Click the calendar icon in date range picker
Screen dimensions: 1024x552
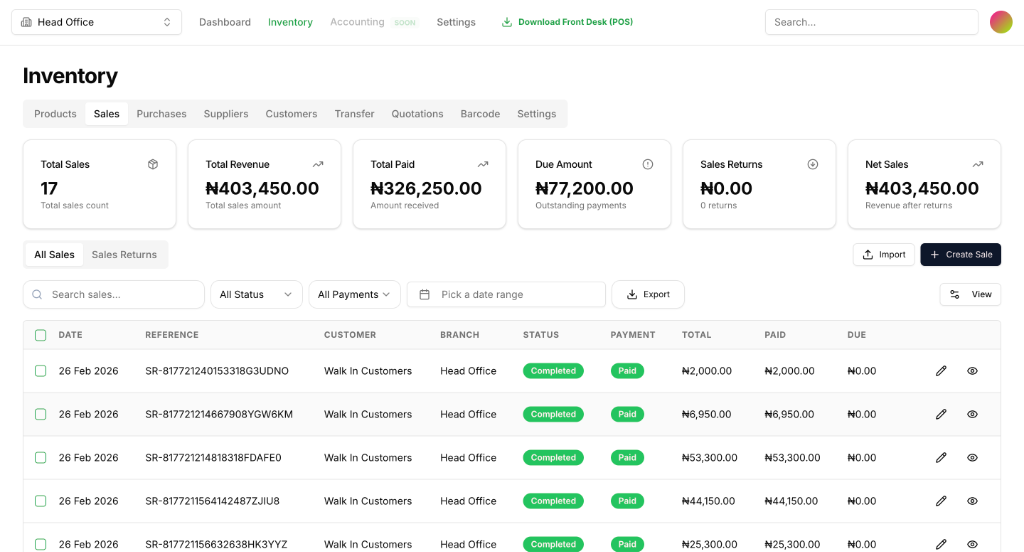pos(424,295)
